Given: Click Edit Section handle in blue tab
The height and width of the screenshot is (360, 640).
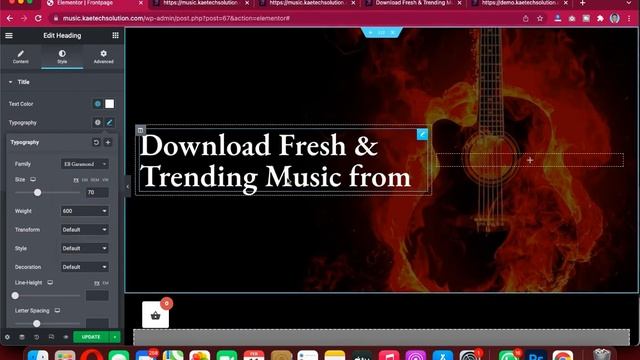Looking at the screenshot, I should point(382,32).
